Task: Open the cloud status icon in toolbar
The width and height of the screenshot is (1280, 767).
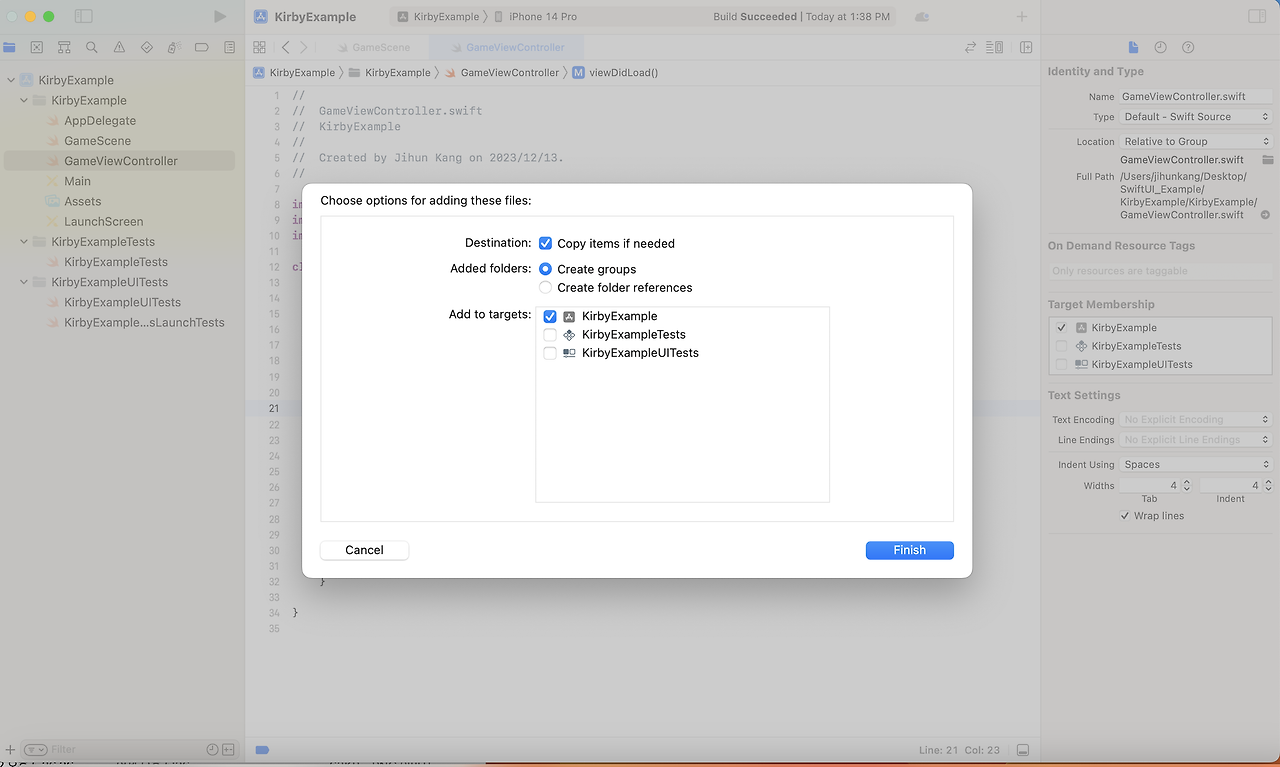Action: [x=922, y=17]
